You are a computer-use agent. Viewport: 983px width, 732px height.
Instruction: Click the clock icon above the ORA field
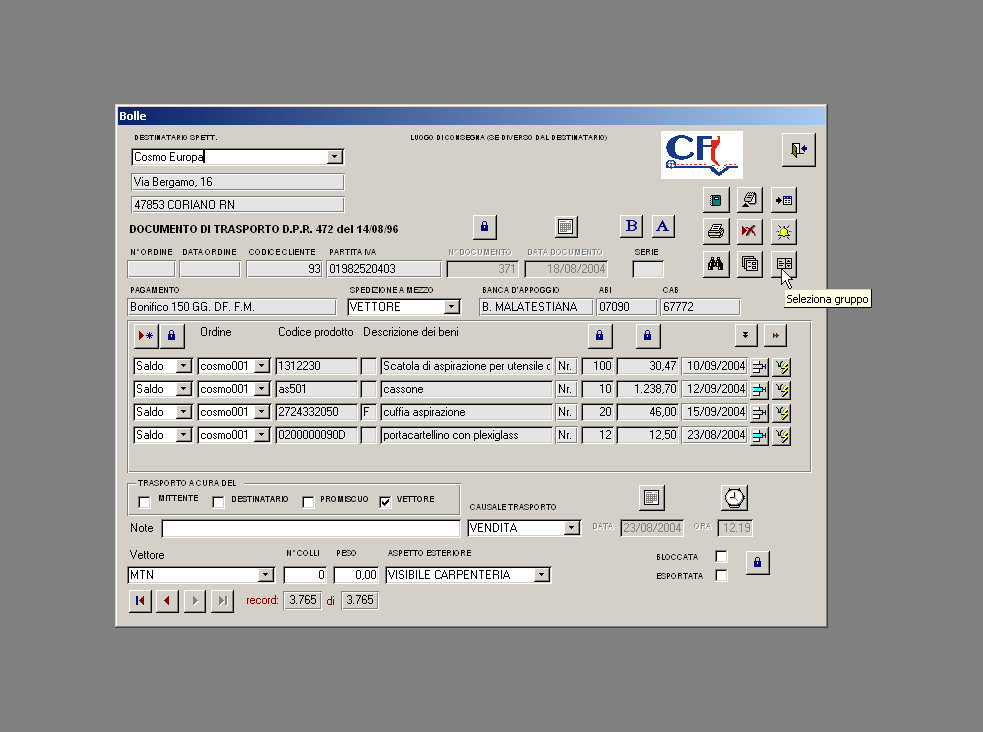click(734, 498)
